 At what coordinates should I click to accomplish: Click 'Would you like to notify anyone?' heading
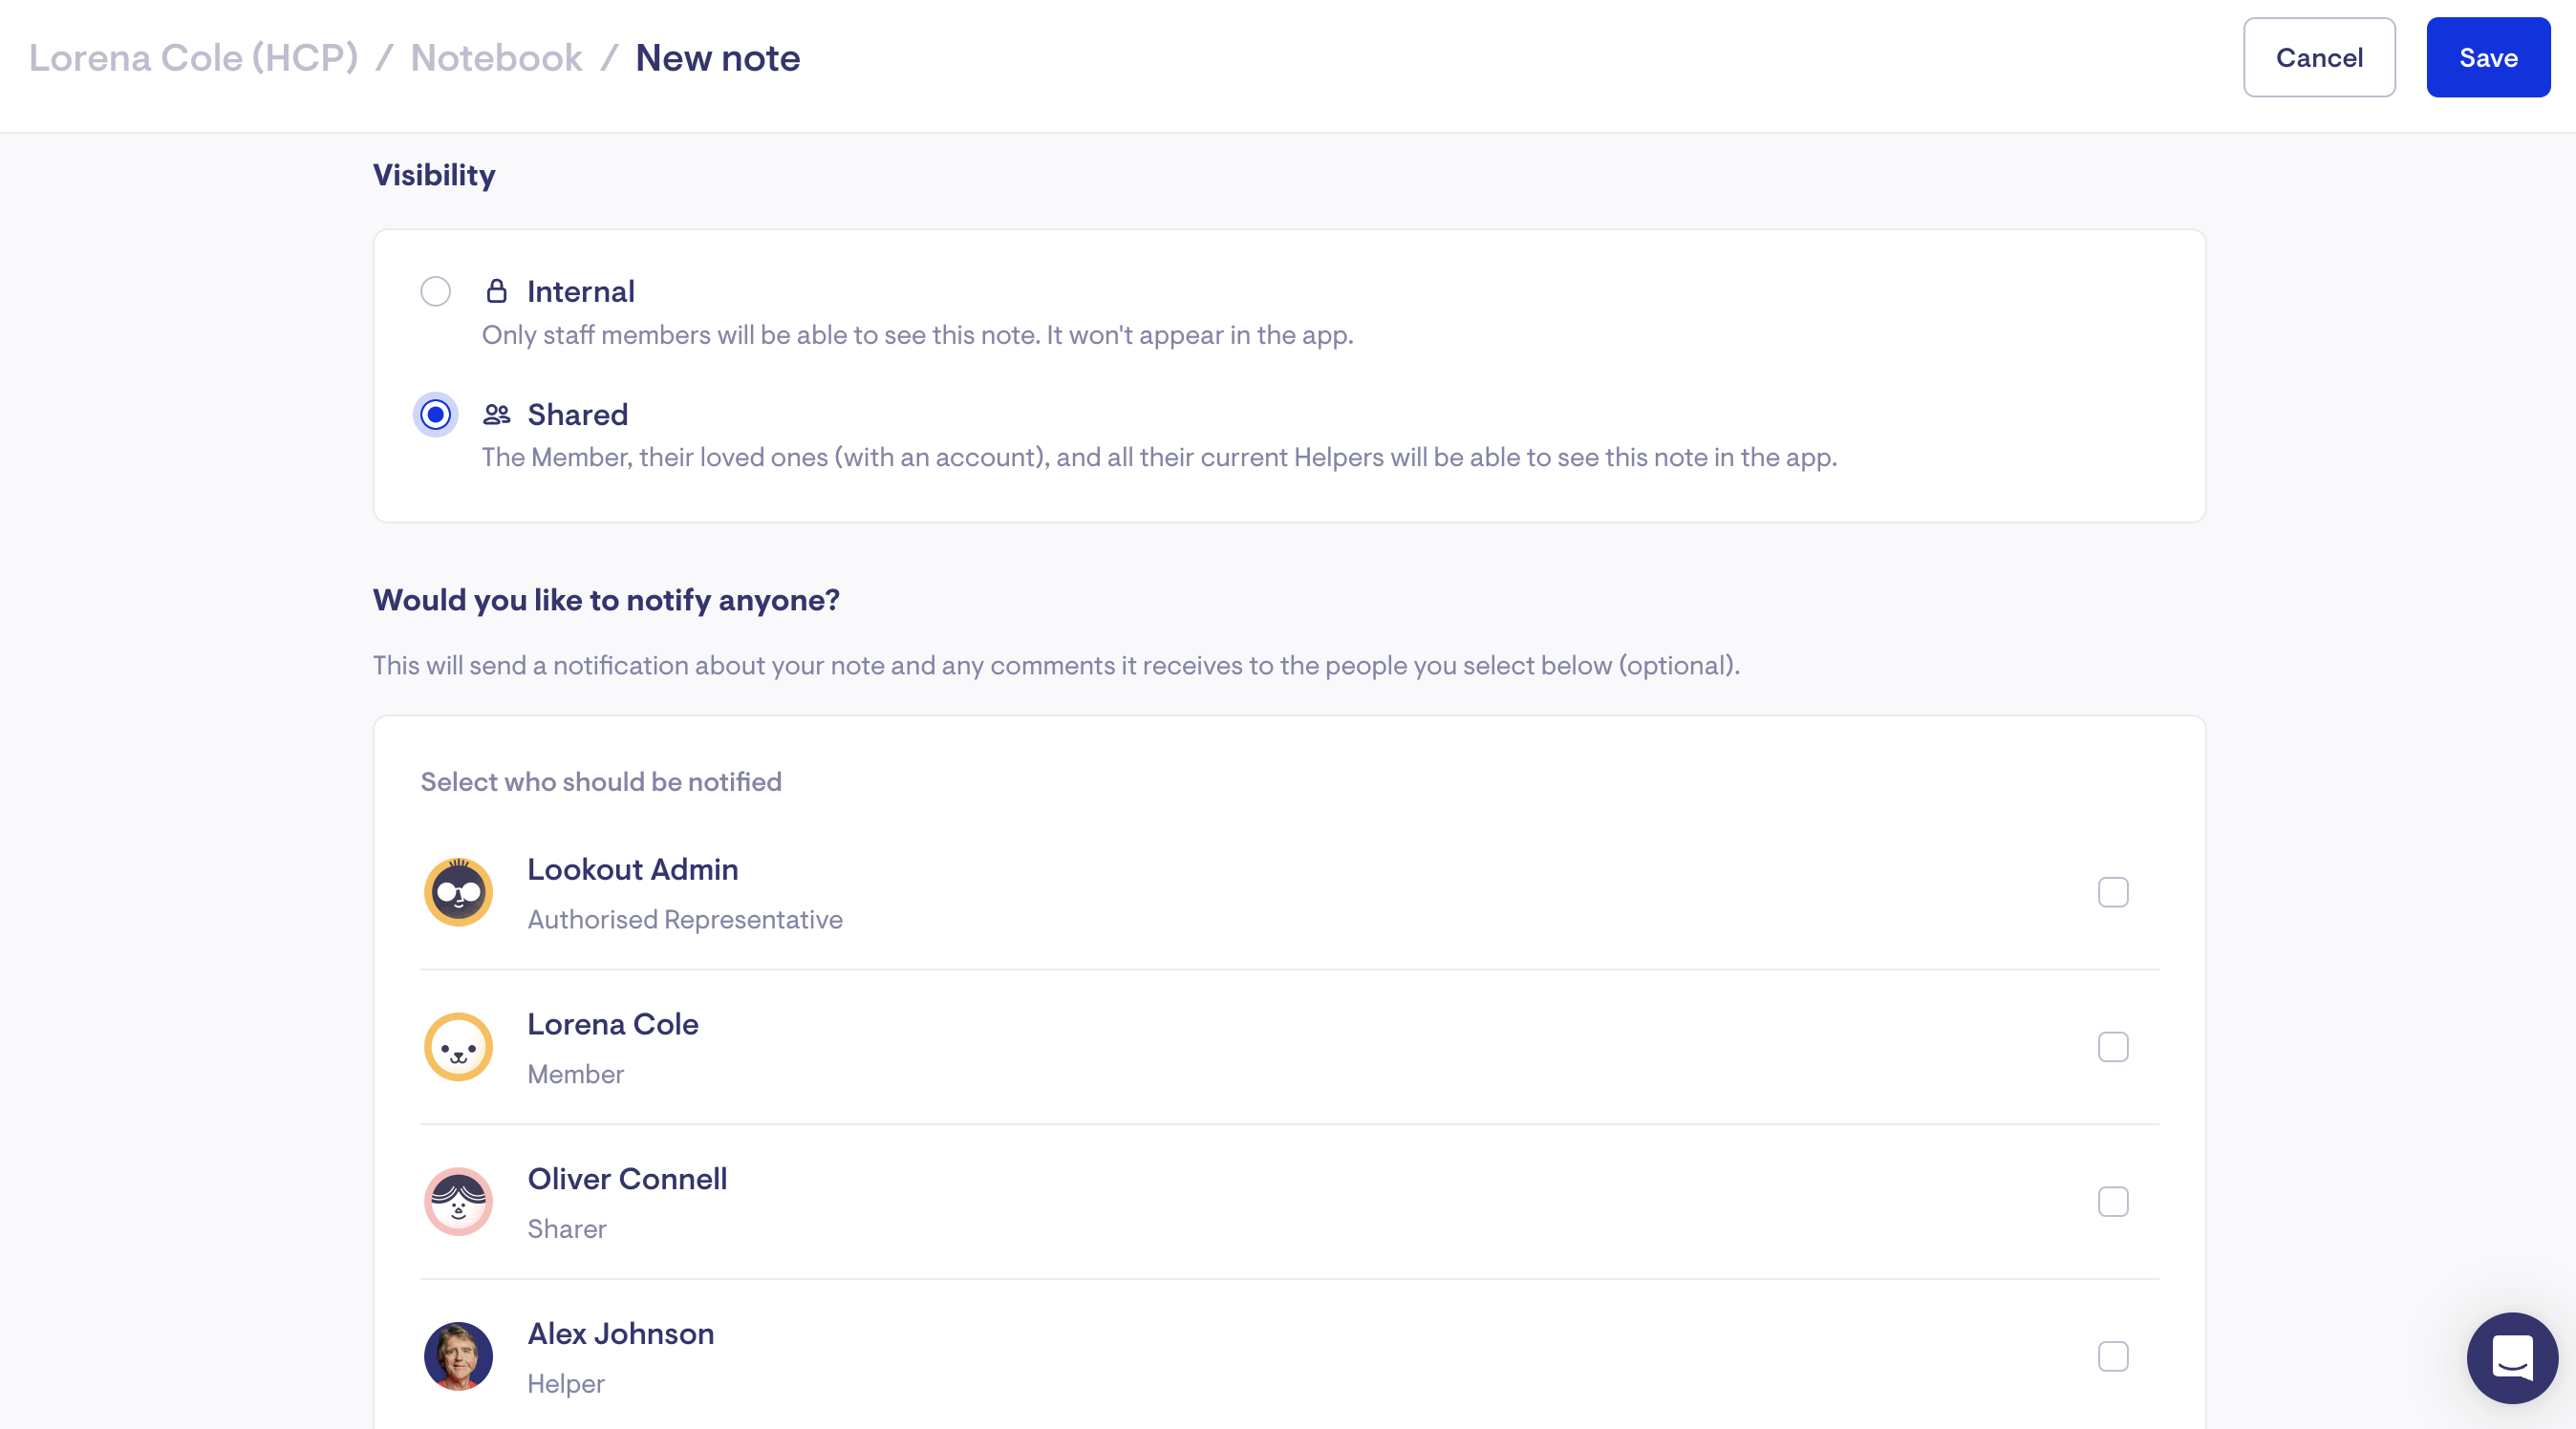pyautogui.click(x=606, y=600)
